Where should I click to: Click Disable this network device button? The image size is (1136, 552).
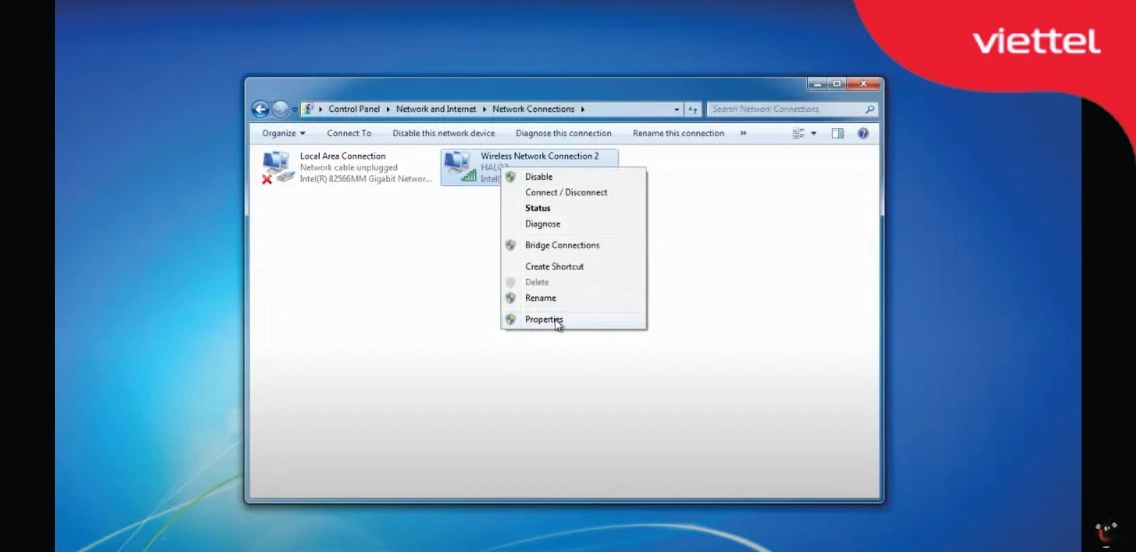pyautogui.click(x=443, y=133)
